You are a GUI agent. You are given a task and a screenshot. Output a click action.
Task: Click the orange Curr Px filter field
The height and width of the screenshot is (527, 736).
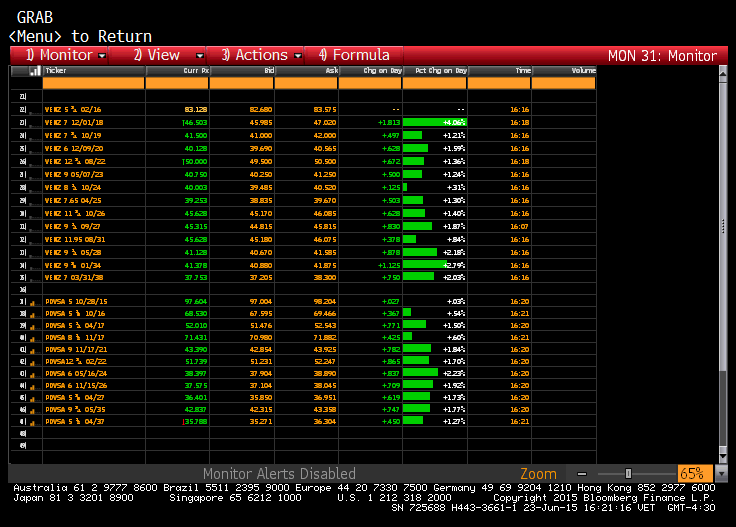[177, 83]
